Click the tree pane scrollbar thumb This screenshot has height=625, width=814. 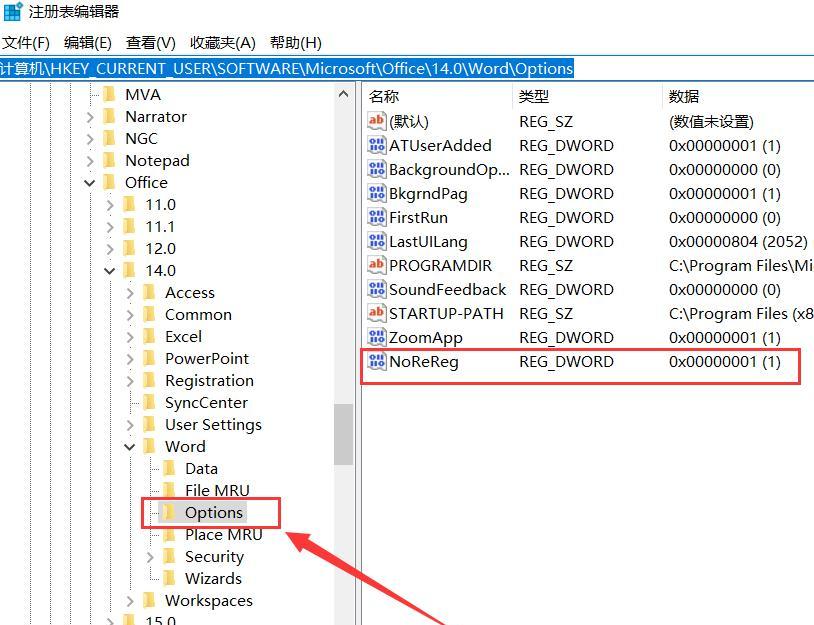pyautogui.click(x=343, y=434)
